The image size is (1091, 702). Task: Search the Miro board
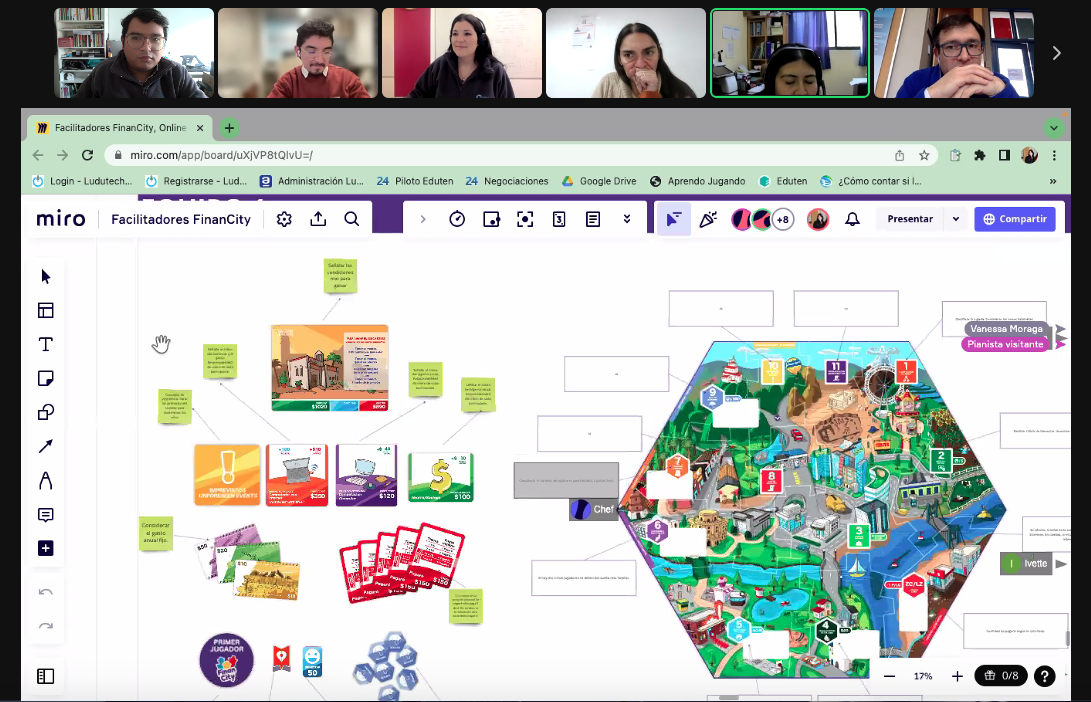click(x=352, y=219)
